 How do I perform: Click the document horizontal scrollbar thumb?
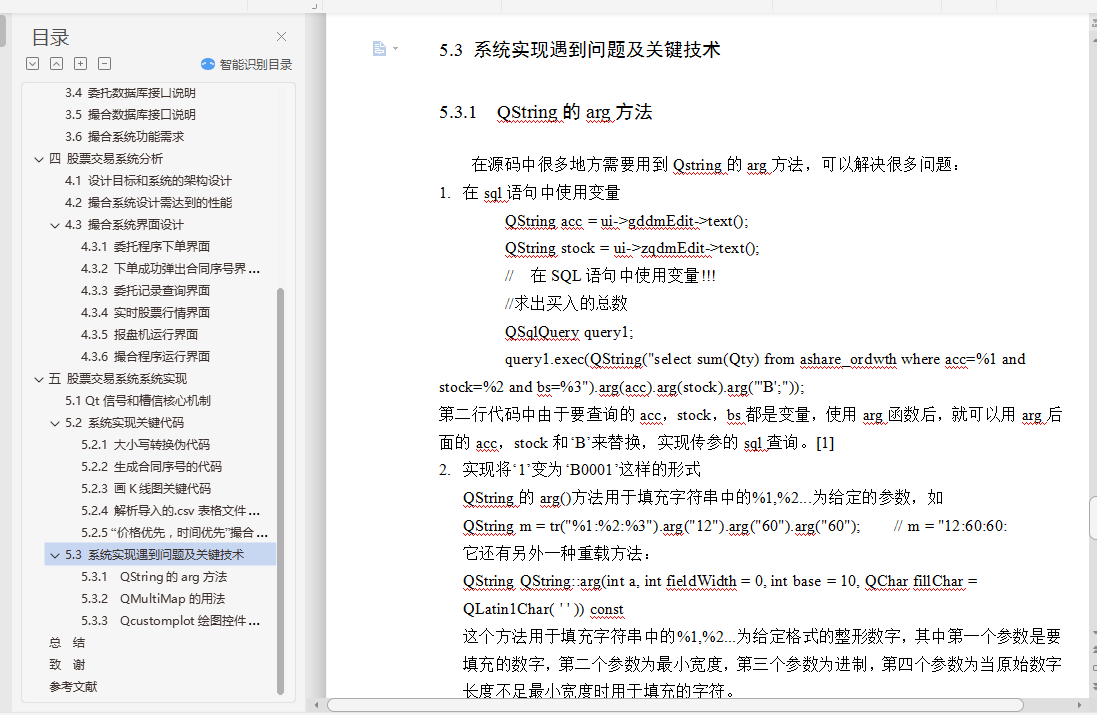click(x=675, y=705)
